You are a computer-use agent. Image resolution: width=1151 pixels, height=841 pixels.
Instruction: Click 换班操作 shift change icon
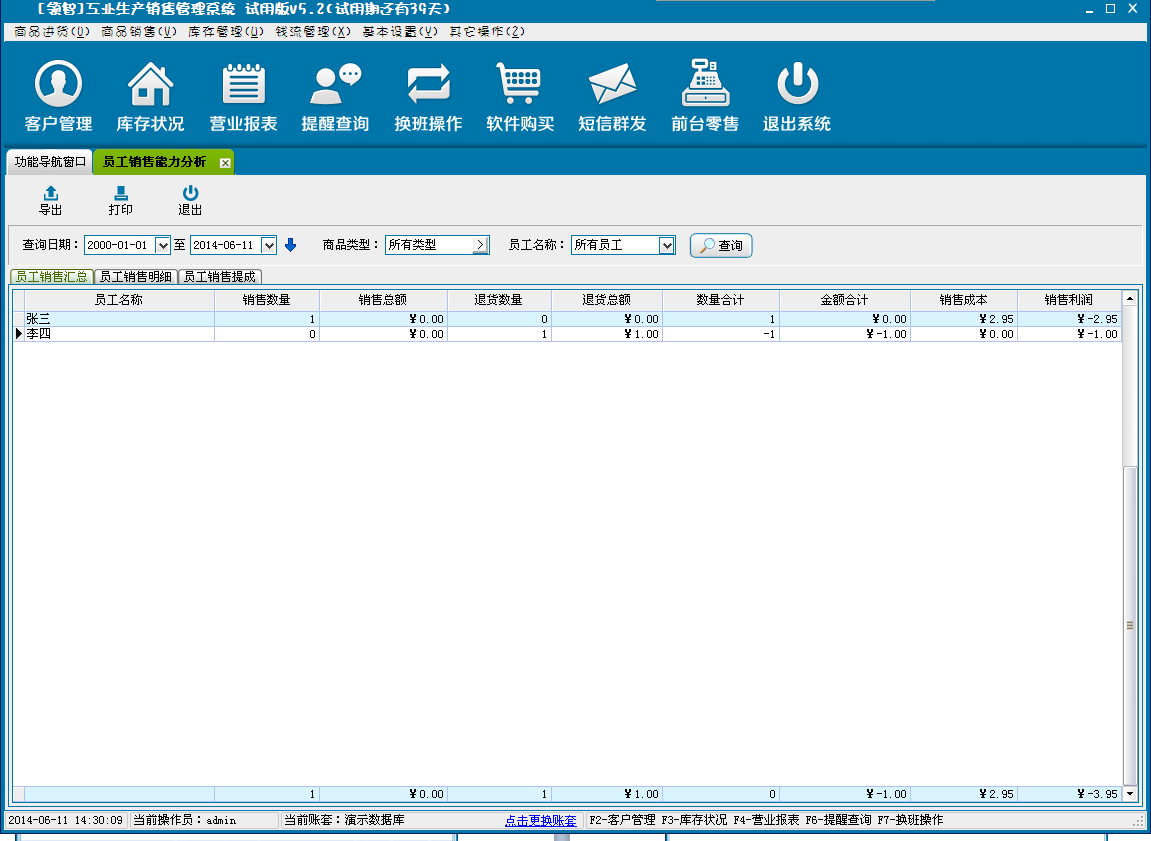pyautogui.click(x=428, y=85)
